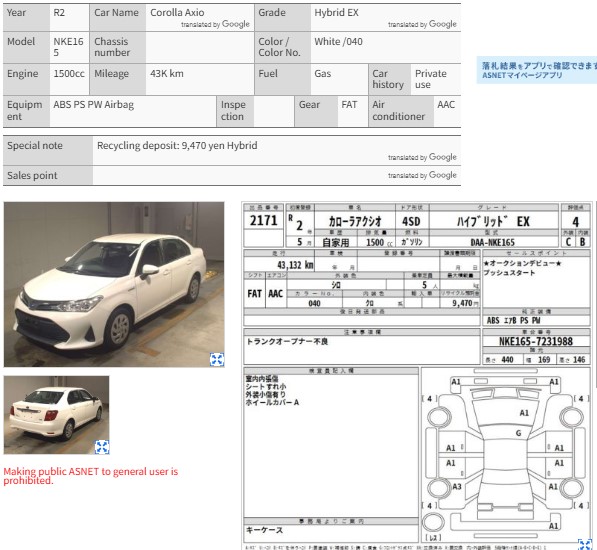Click the 'Making public ASNET' prohibition notice
This screenshot has height=550, width=597.
tap(91, 476)
